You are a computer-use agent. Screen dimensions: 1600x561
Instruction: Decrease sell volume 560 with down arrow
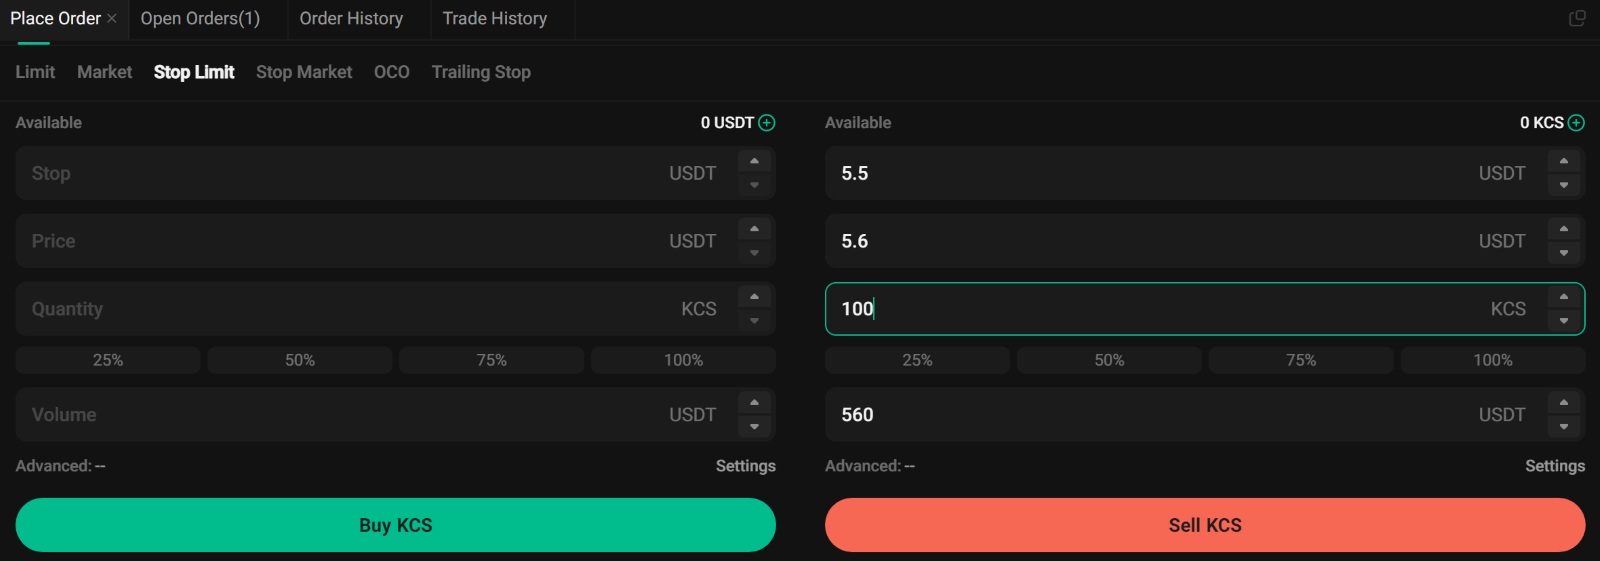click(x=1564, y=427)
